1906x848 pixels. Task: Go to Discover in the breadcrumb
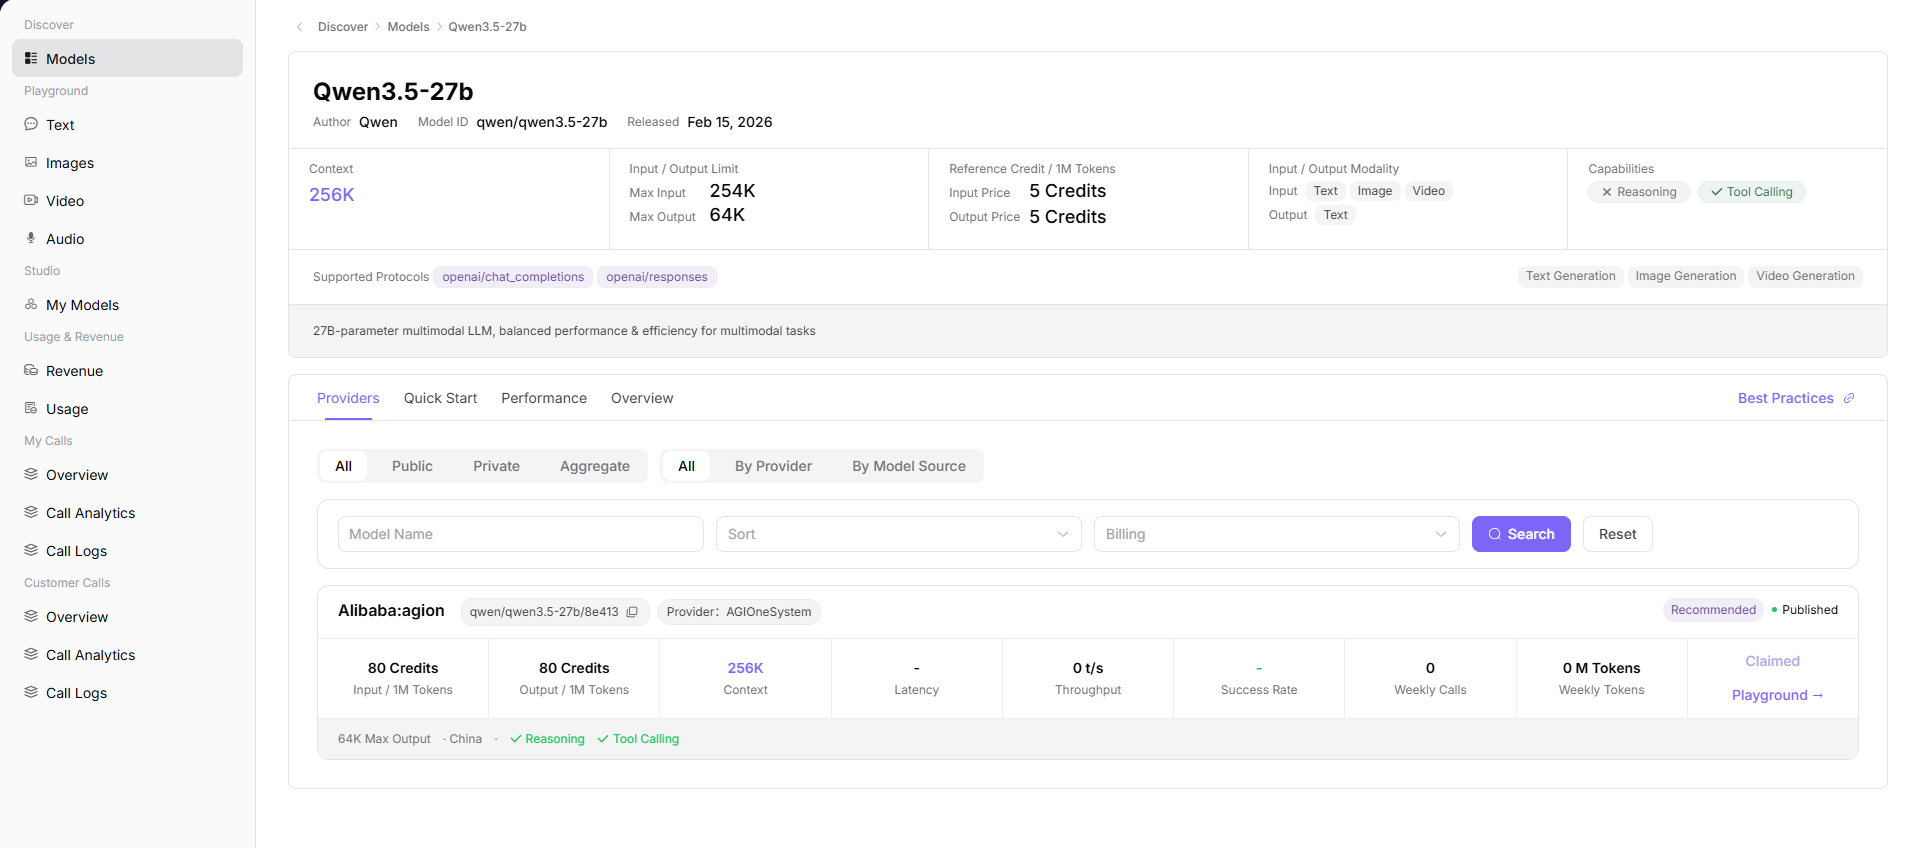click(343, 27)
